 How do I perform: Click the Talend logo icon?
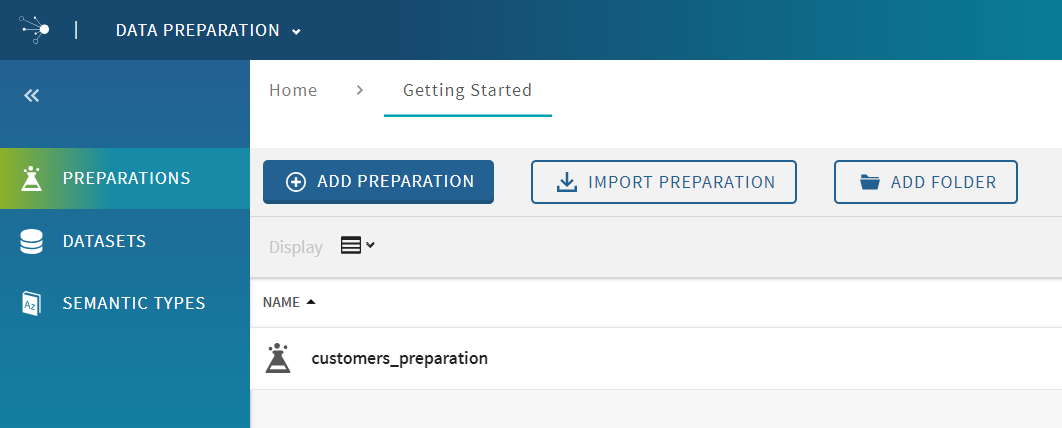tap(36, 30)
